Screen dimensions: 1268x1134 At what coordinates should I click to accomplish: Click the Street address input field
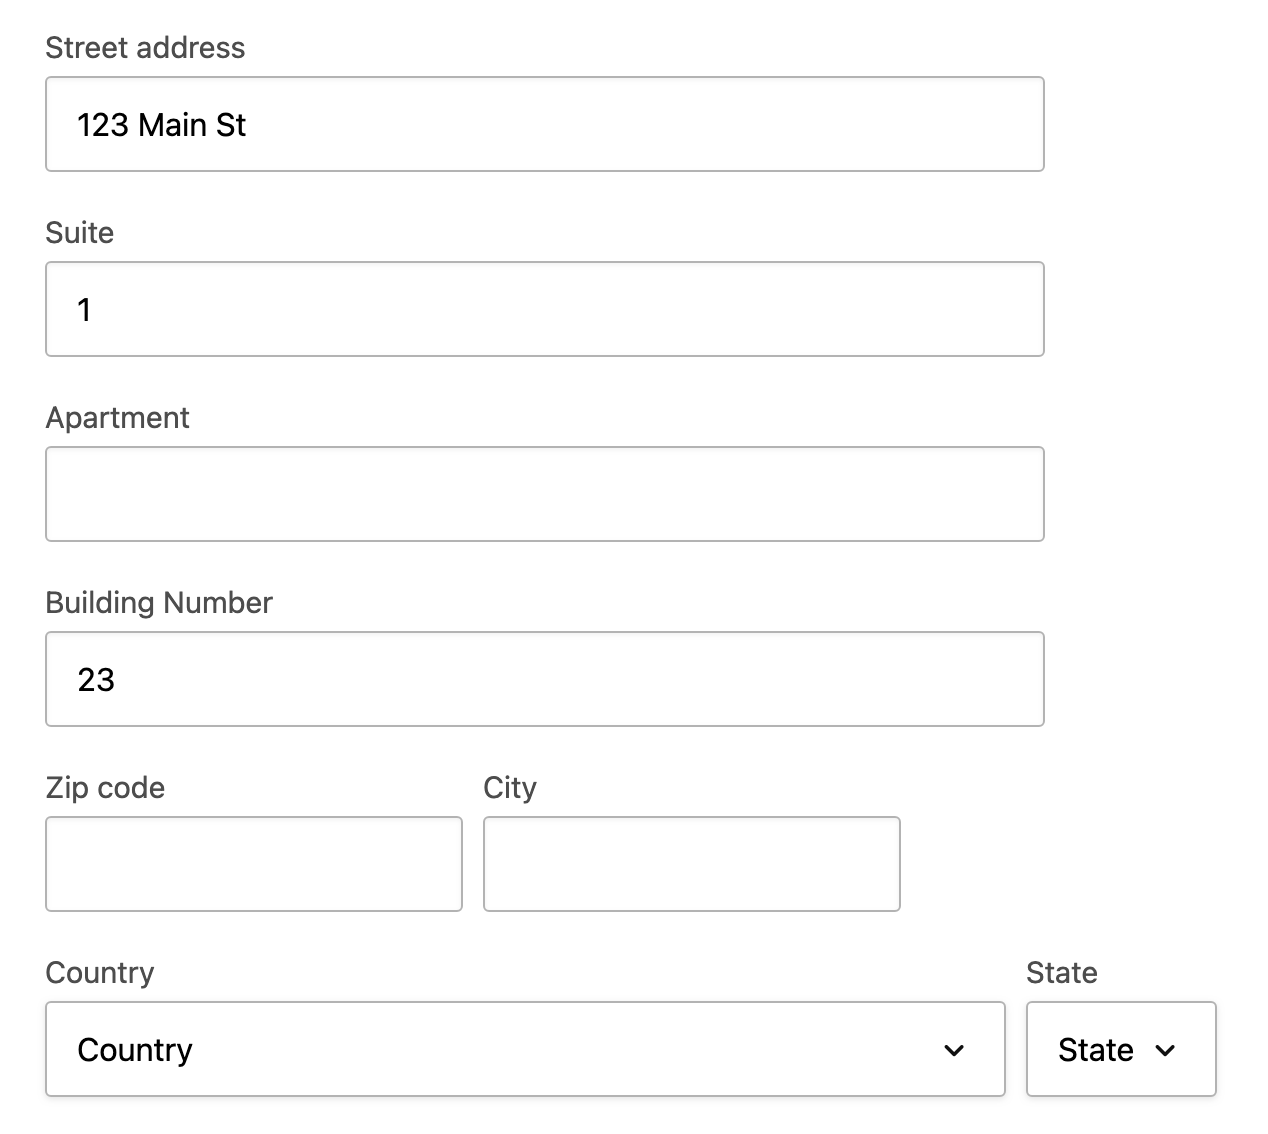tap(544, 124)
